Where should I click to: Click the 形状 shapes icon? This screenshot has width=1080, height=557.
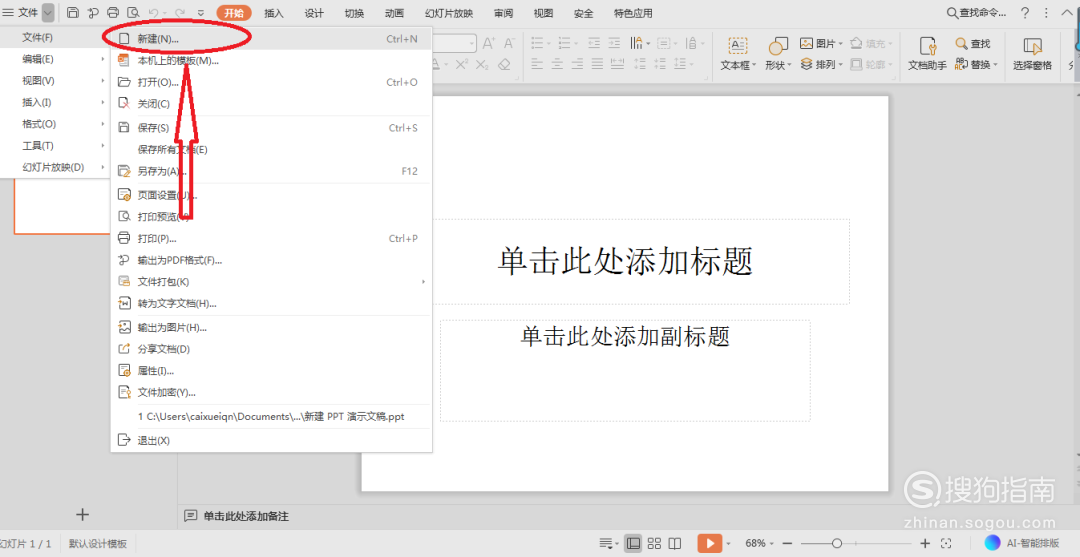pyautogui.click(x=778, y=46)
